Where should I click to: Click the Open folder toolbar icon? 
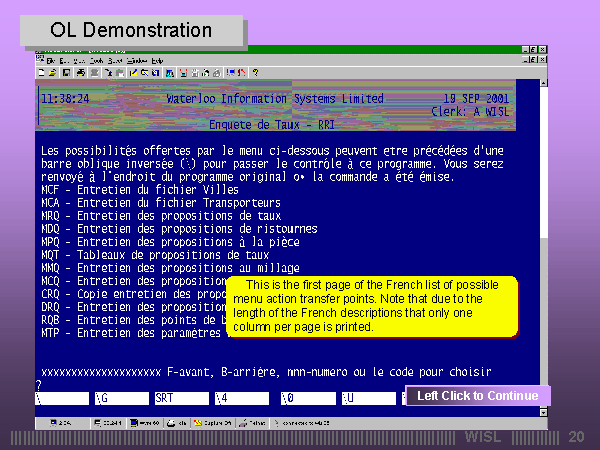pos(52,72)
